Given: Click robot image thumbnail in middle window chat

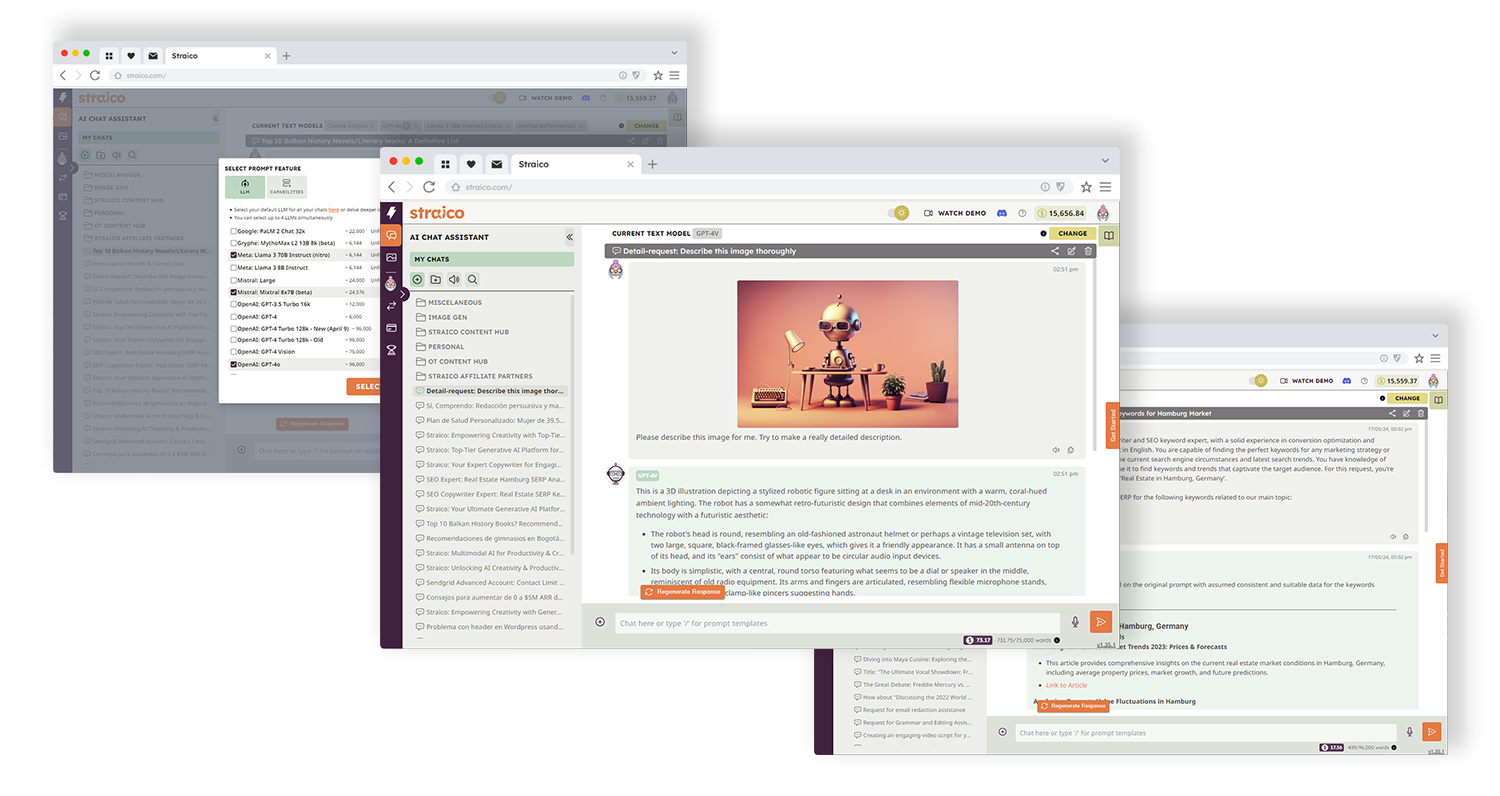Looking at the screenshot, I should coord(847,354).
